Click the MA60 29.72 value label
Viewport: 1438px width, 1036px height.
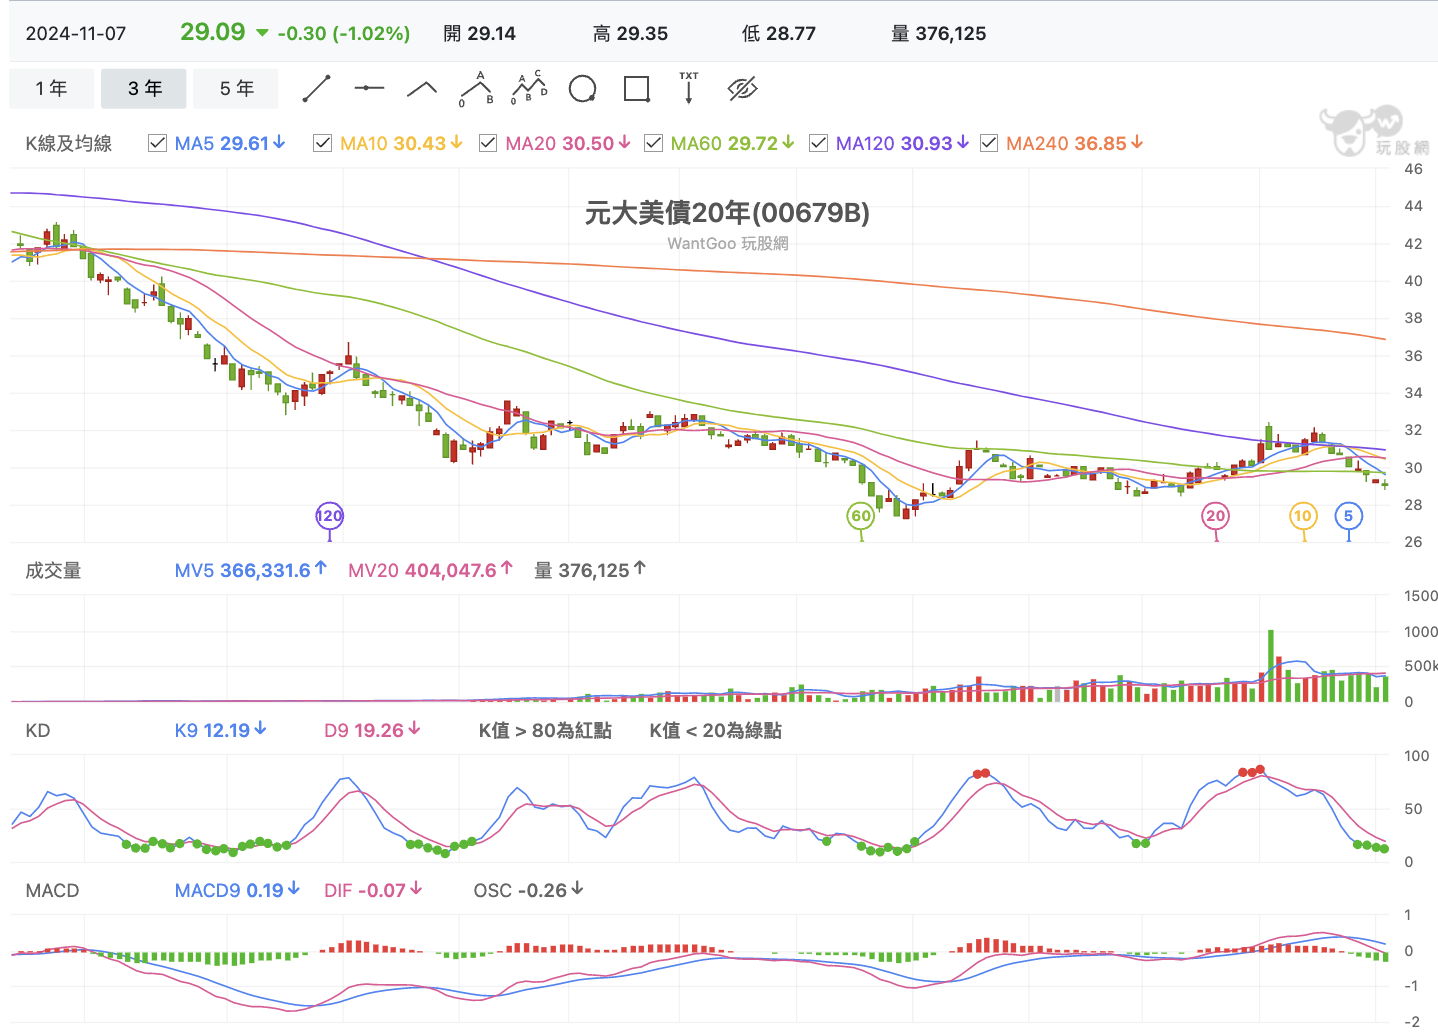732,143
